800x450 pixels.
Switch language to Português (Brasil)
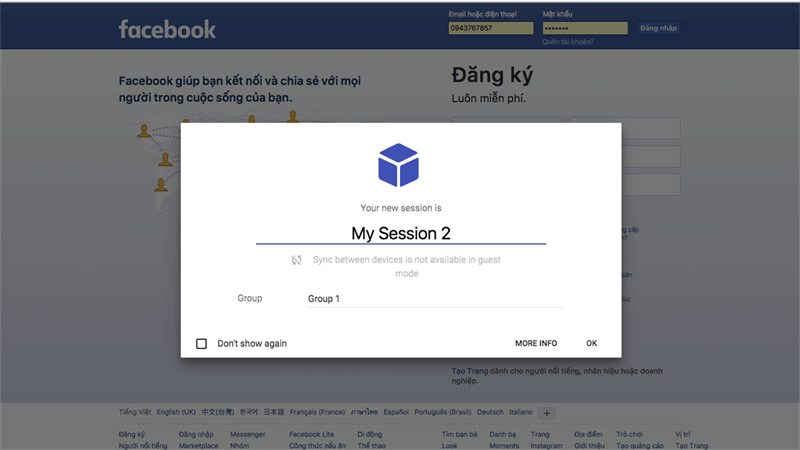(442, 412)
